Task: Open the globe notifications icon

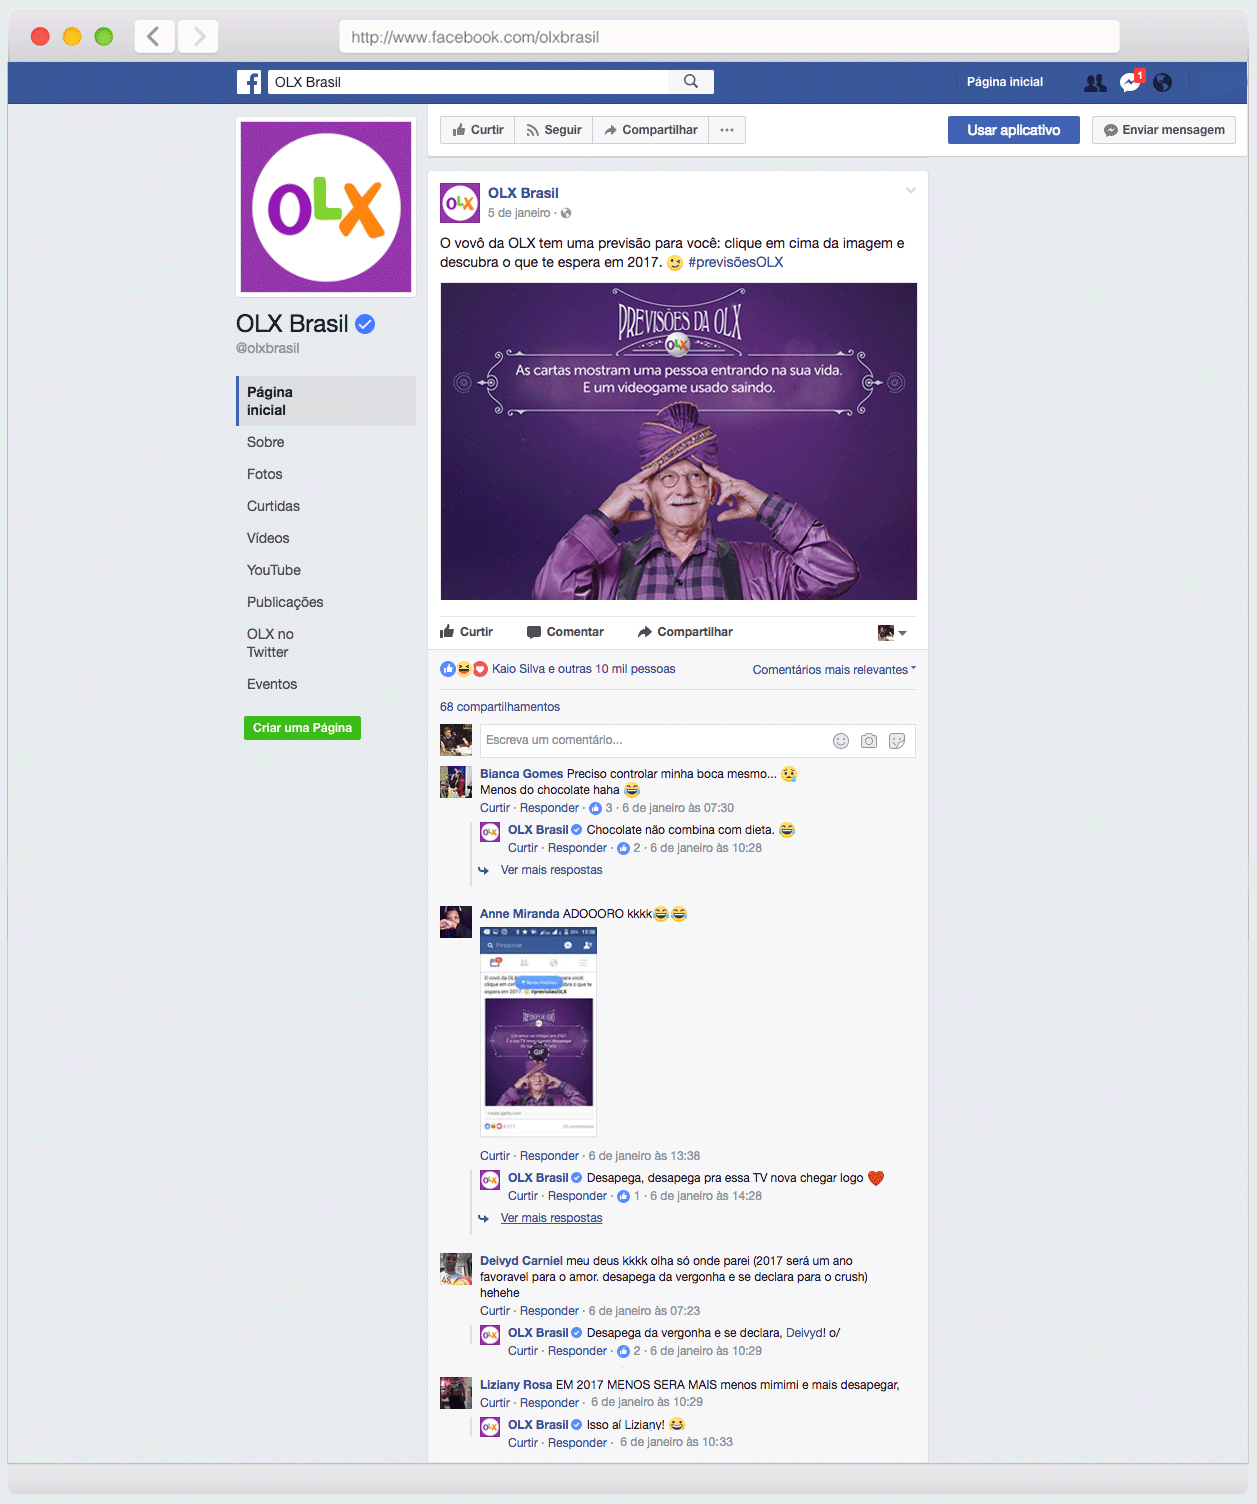Action: (1162, 83)
